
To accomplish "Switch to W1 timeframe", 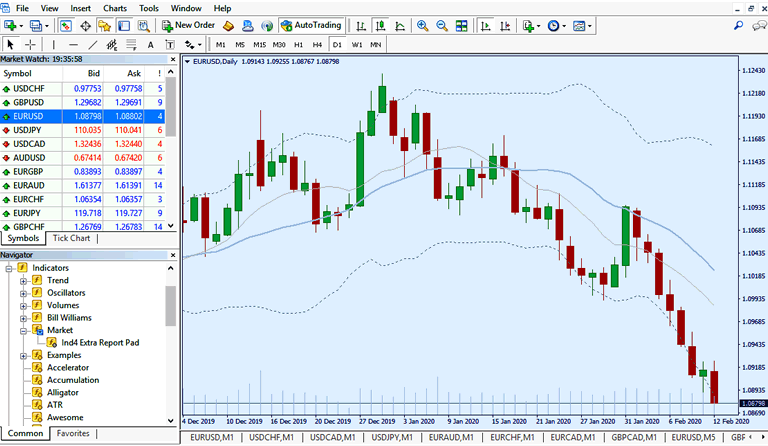I will [357, 45].
